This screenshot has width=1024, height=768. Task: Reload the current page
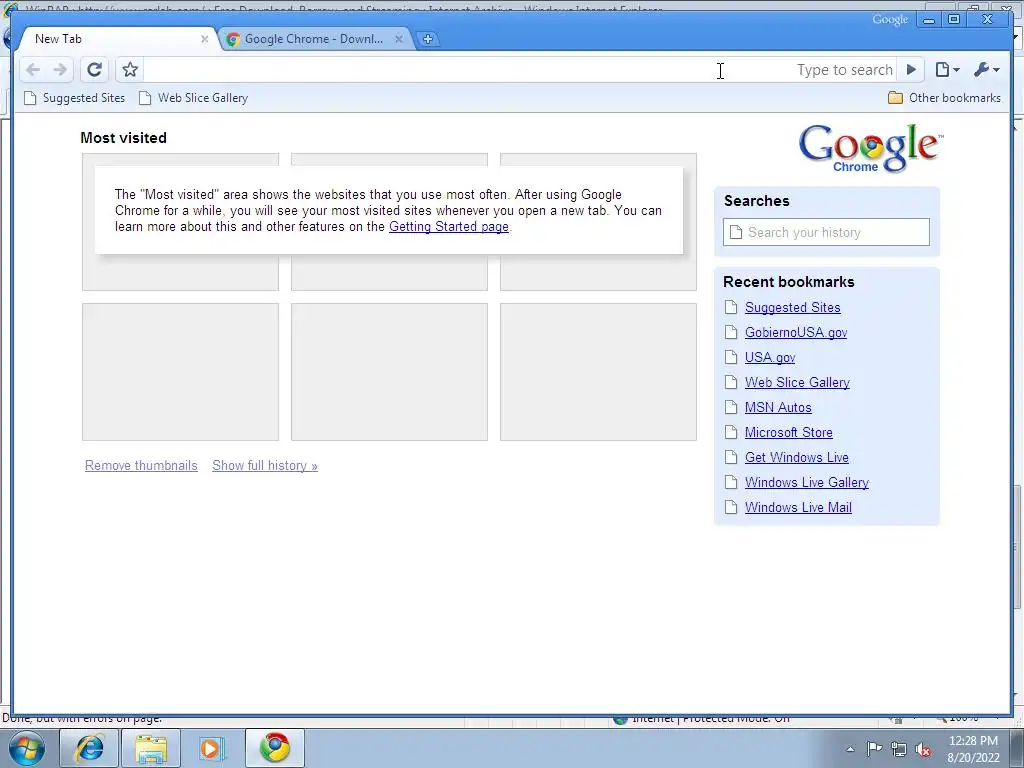pyautogui.click(x=95, y=70)
